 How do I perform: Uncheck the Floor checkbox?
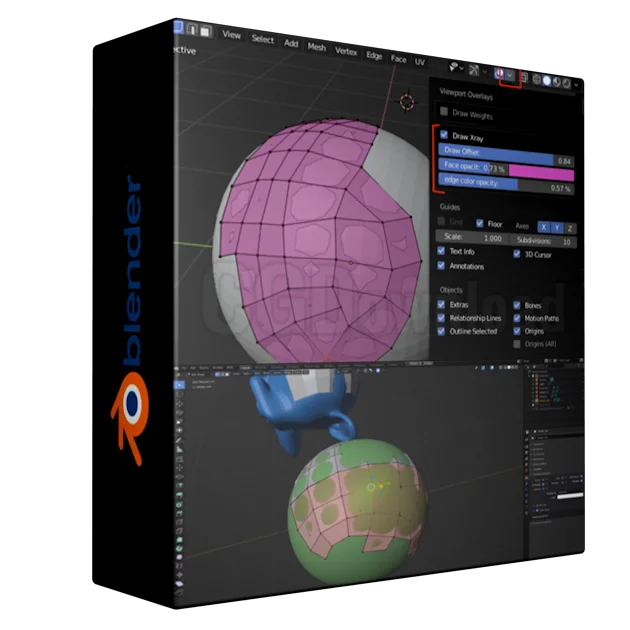tap(479, 223)
